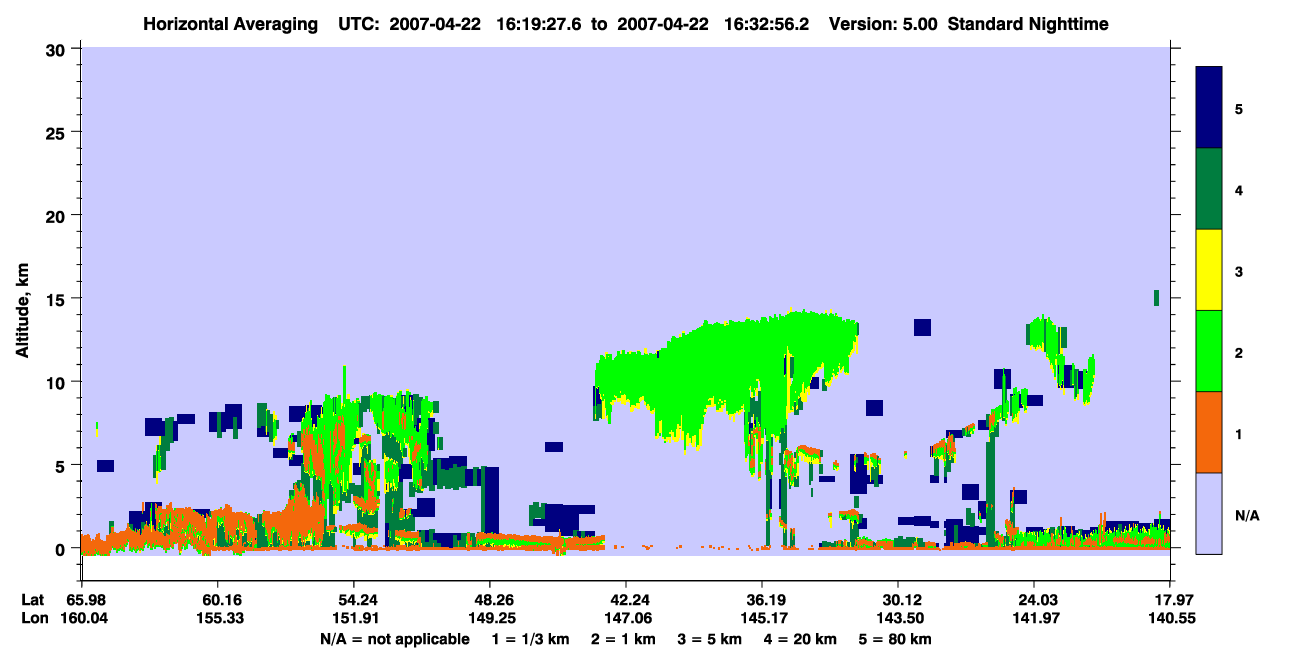Click the yellow level 3 color swatch
The height and width of the screenshot is (667, 1300).
click(x=1209, y=270)
